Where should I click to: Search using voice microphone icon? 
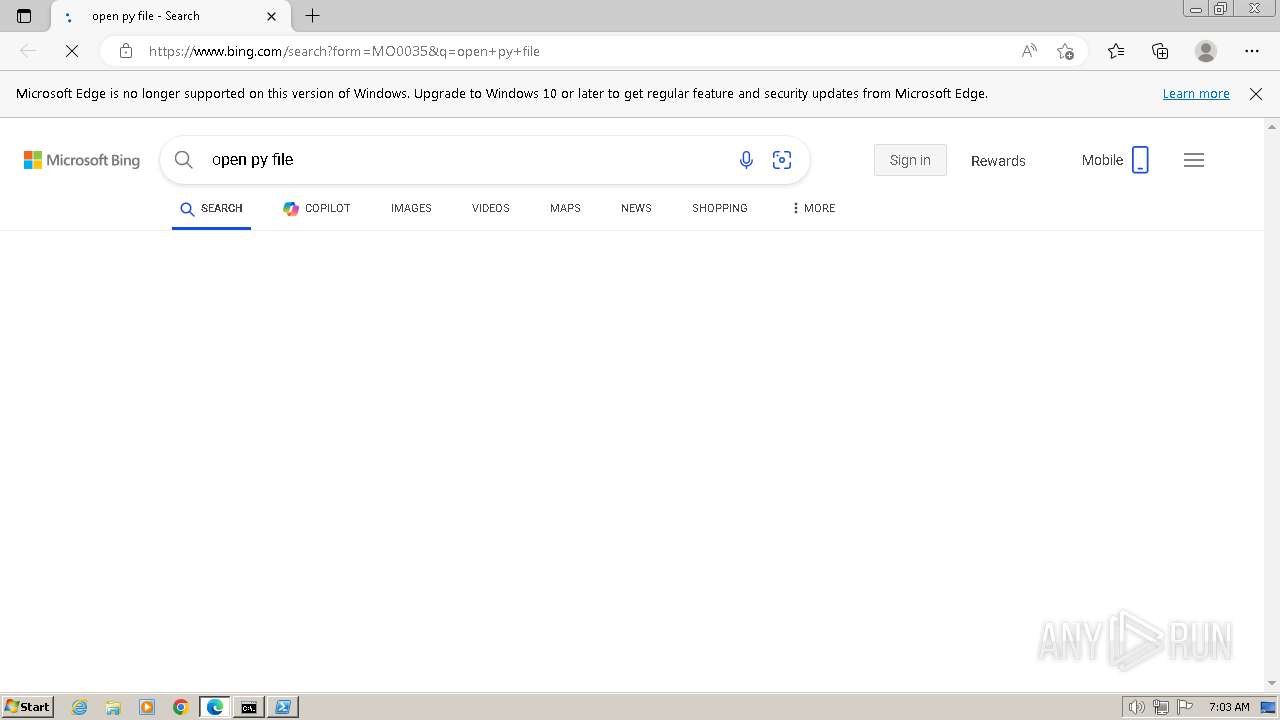tap(746, 160)
